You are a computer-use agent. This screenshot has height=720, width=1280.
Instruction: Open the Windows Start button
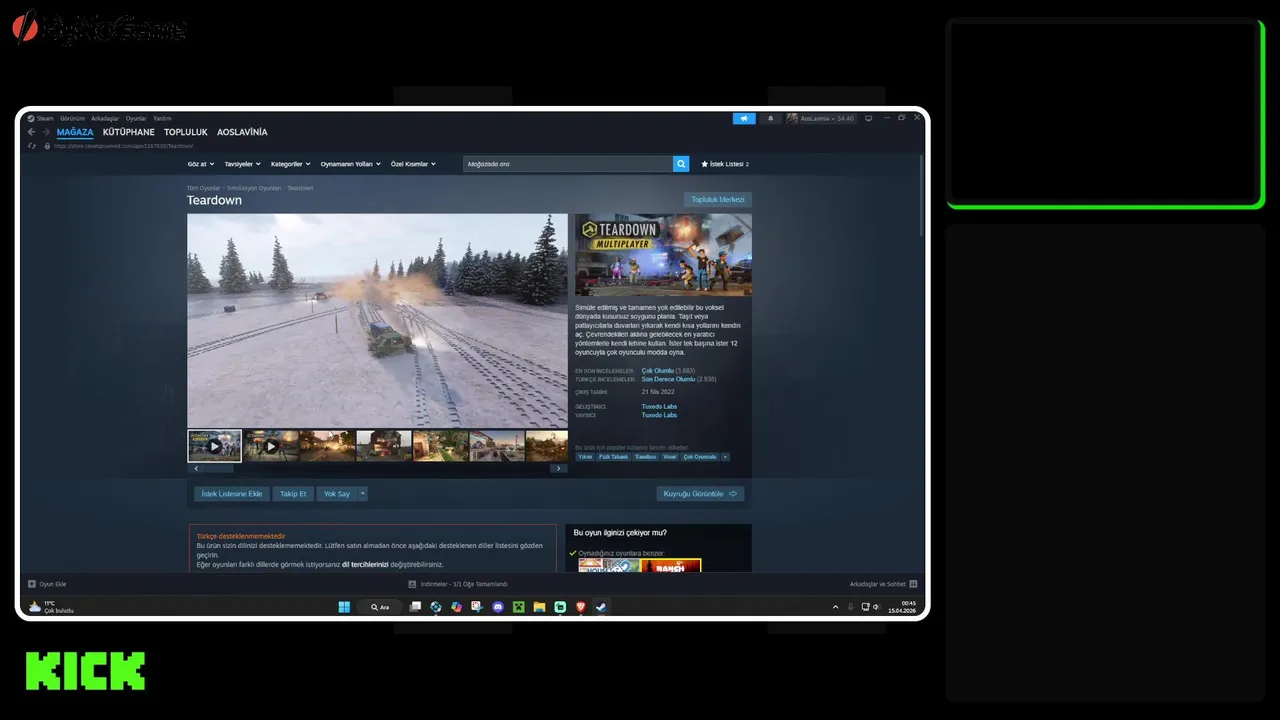pyautogui.click(x=344, y=607)
